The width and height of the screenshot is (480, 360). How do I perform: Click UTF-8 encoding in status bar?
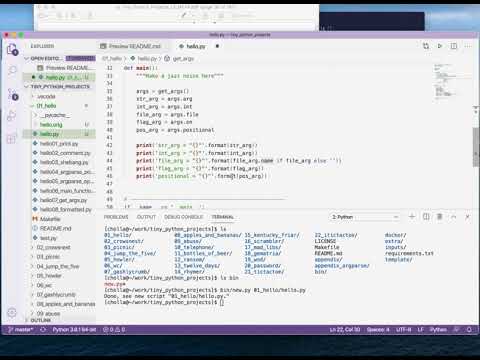pyautogui.click(x=403, y=330)
